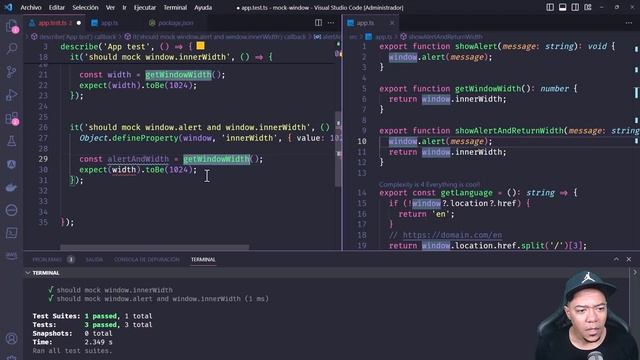Open the Ver menu
The height and width of the screenshot is (360, 640).
tap(110, 7)
